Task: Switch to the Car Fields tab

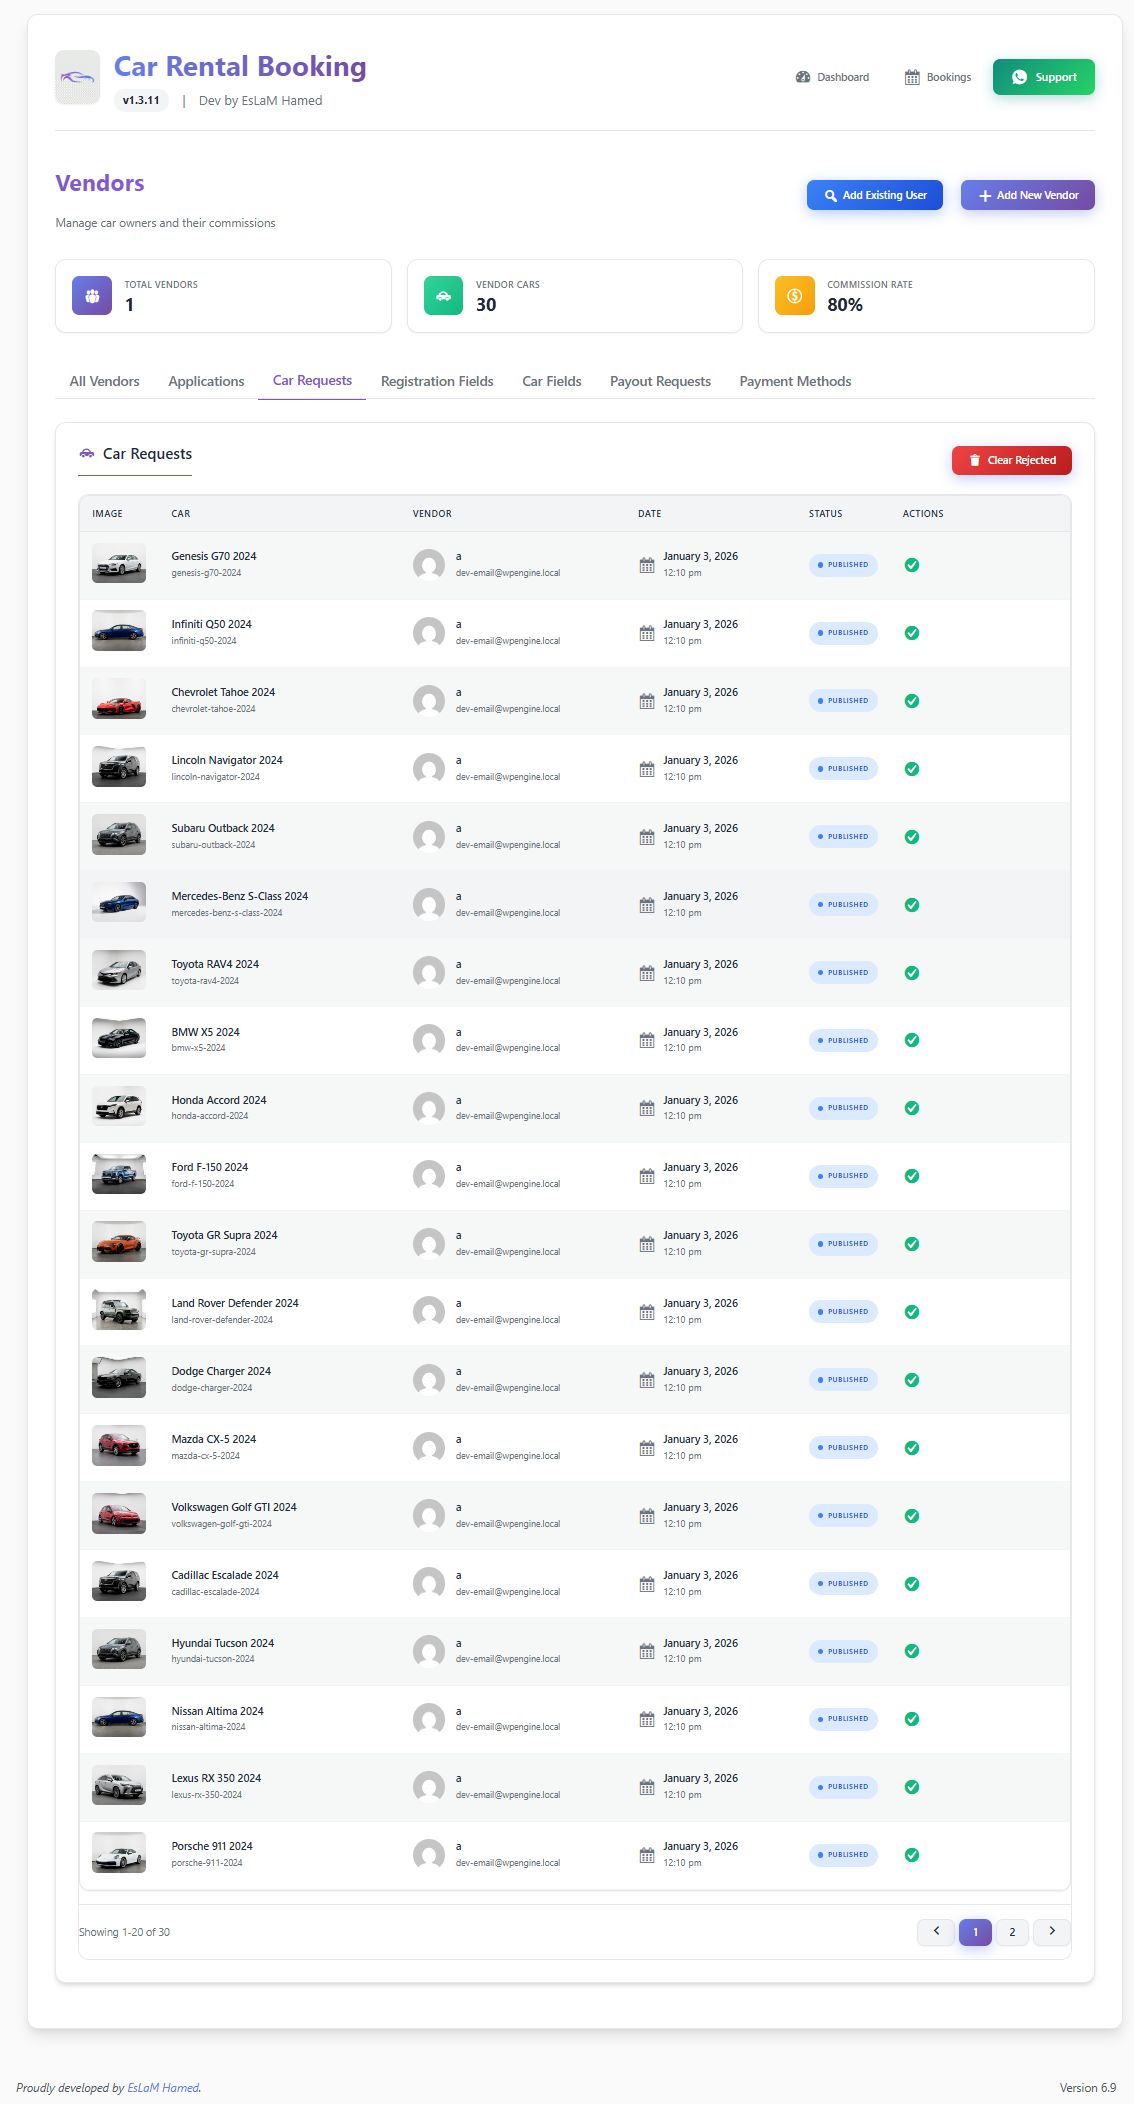Action: click(552, 381)
